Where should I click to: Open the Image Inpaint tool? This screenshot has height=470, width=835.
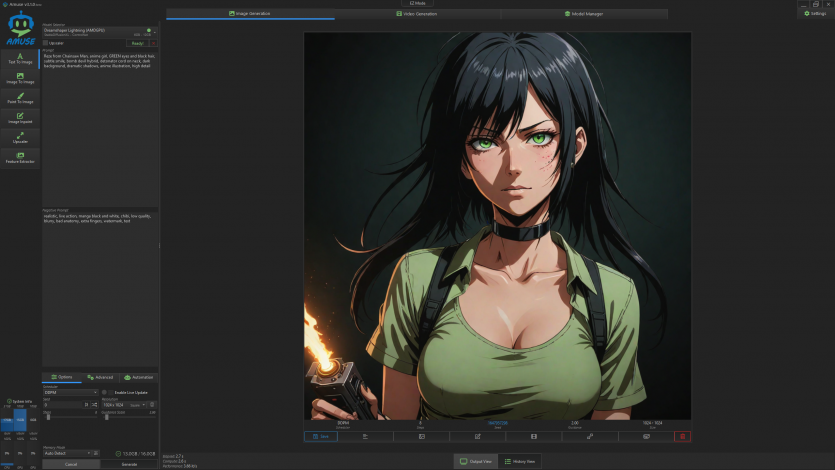21,118
